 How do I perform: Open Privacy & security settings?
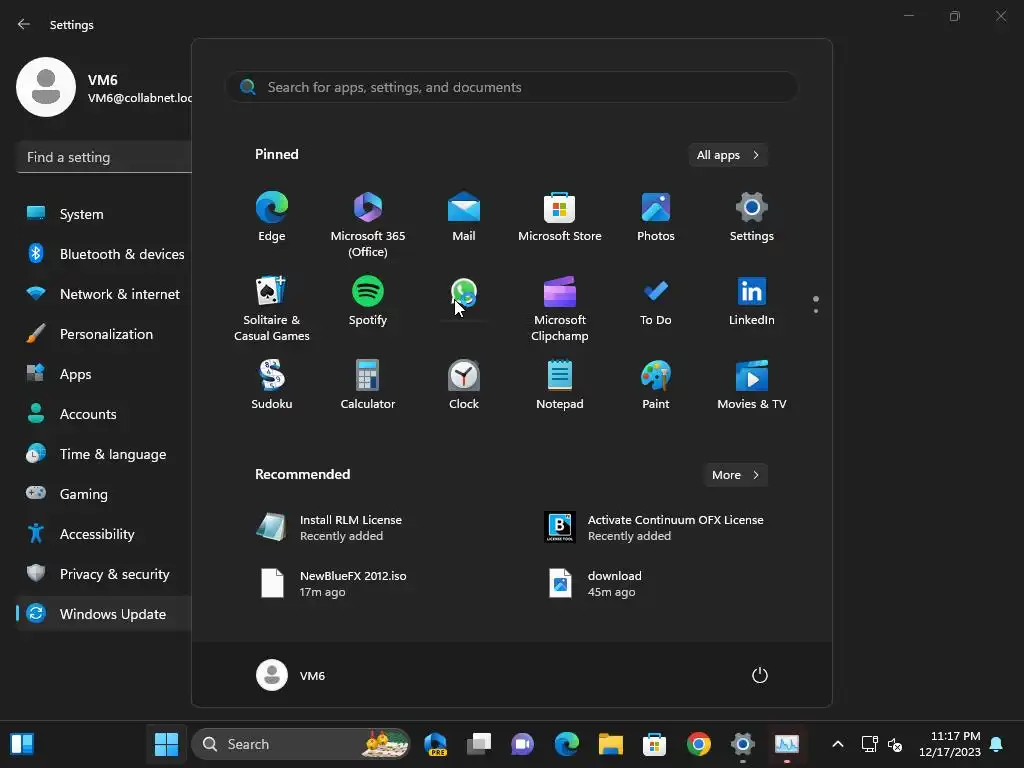(104, 574)
